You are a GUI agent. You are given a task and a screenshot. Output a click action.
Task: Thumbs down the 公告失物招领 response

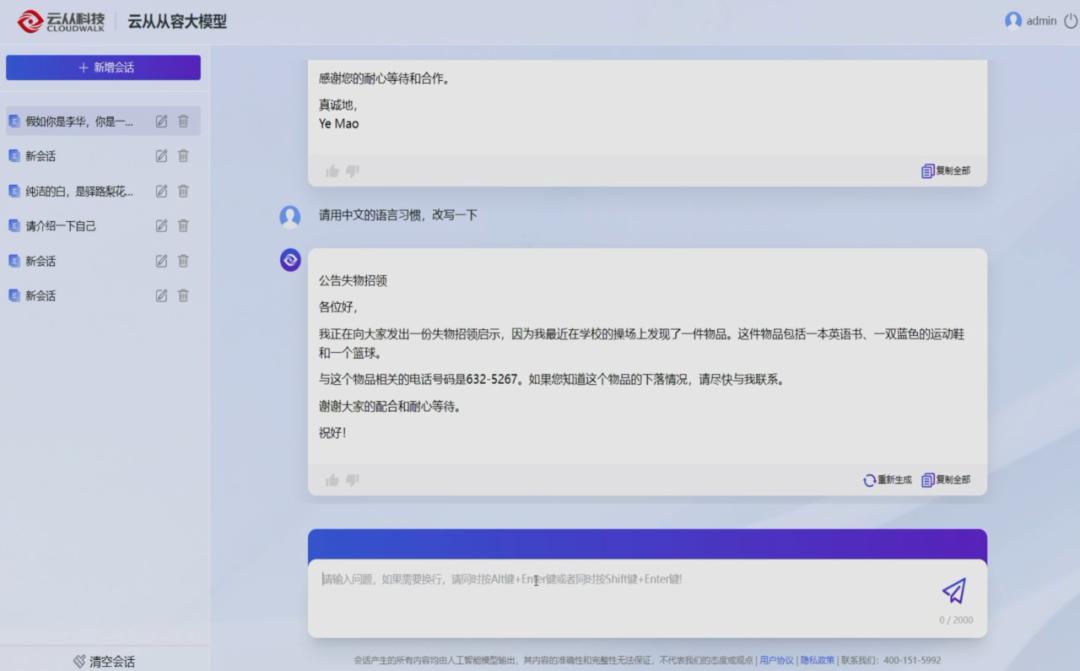coord(352,480)
